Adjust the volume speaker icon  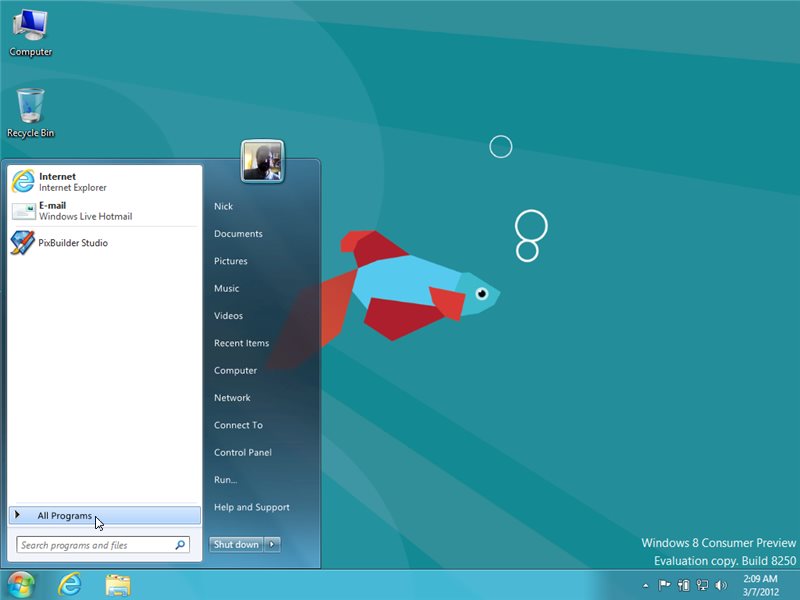coord(720,584)
